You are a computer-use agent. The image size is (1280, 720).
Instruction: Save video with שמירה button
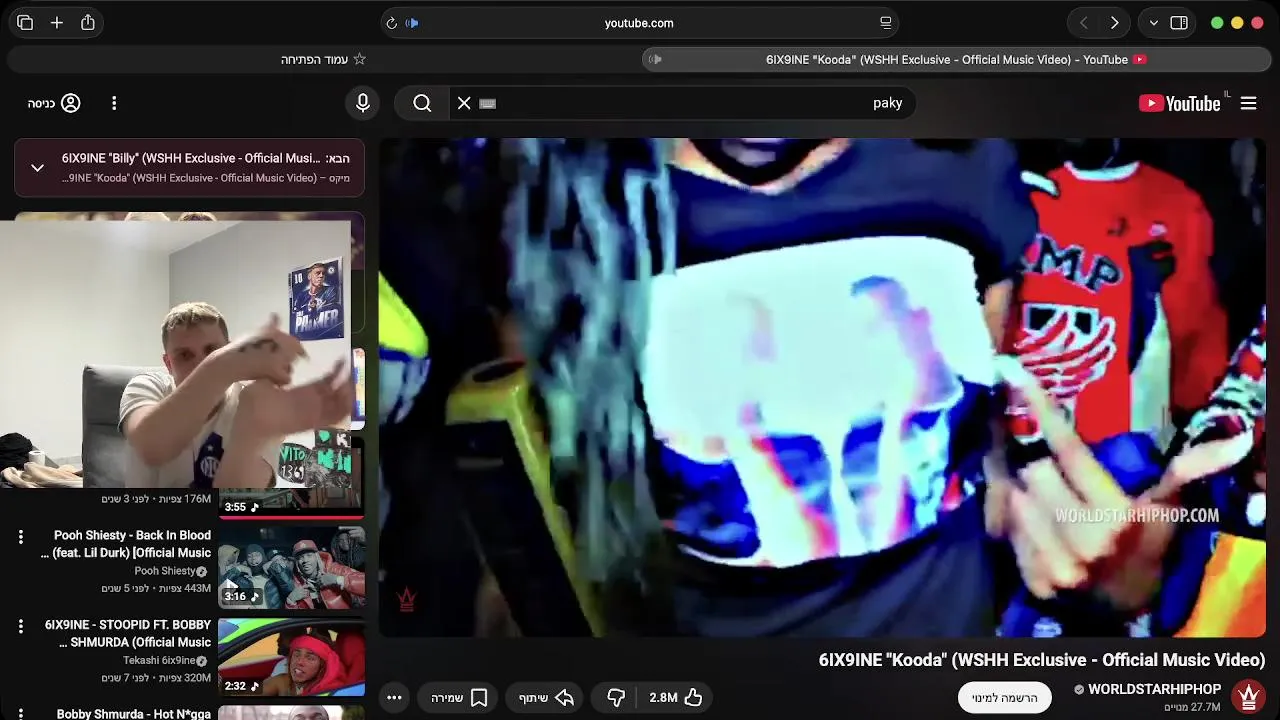(x=460, y=697)
